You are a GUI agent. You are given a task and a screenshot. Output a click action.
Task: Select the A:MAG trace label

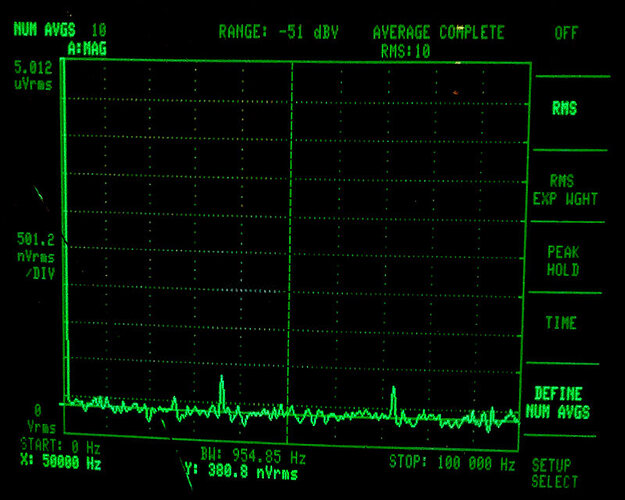coord(89,47)
